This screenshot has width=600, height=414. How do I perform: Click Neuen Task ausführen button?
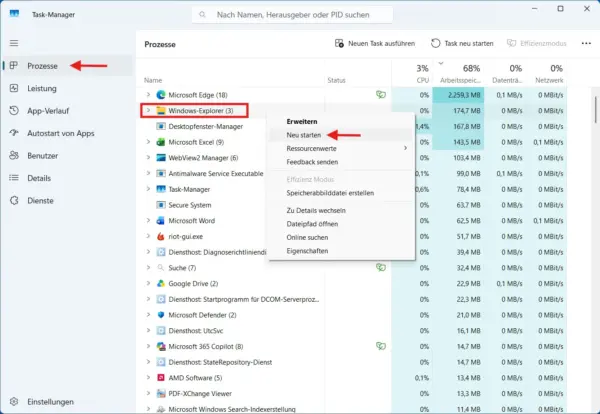point(375,43)
